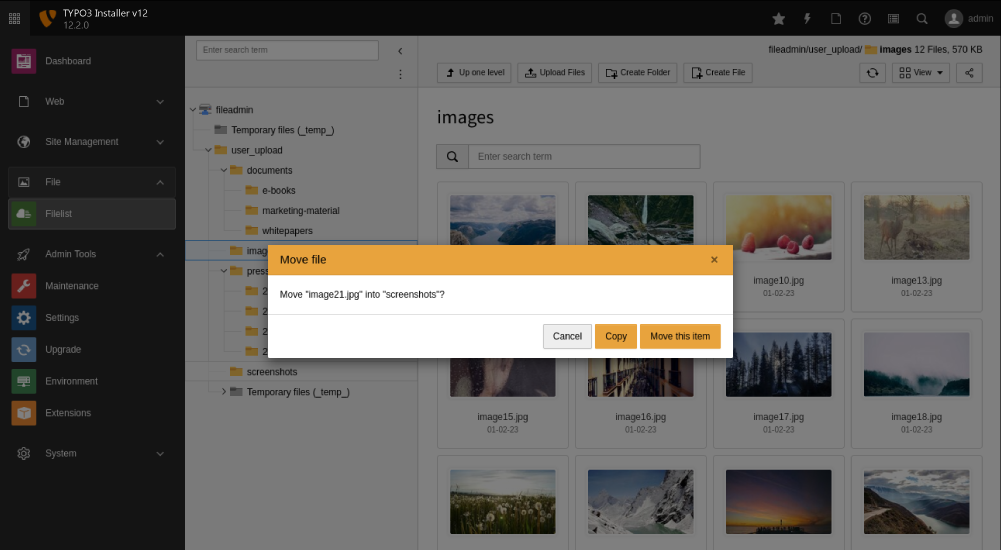The width and height of the screenshot is (1001, 550).
Task: Close the Move file dialog with X
Action: (714, 260)
